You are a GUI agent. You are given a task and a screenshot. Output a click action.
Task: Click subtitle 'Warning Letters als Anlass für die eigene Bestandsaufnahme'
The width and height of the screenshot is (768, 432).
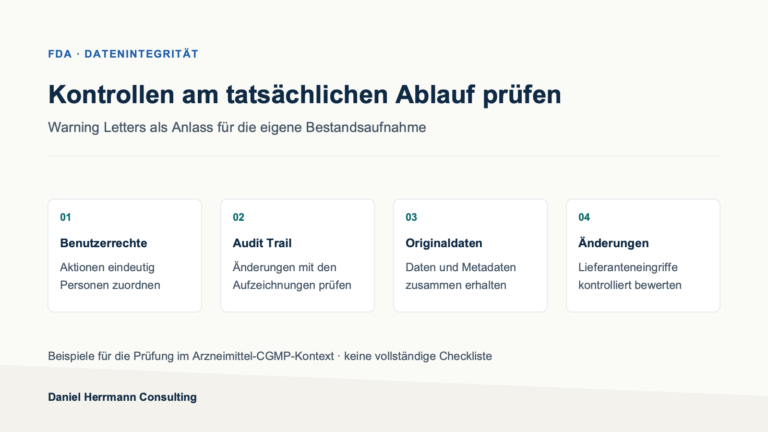pos(237,127)
